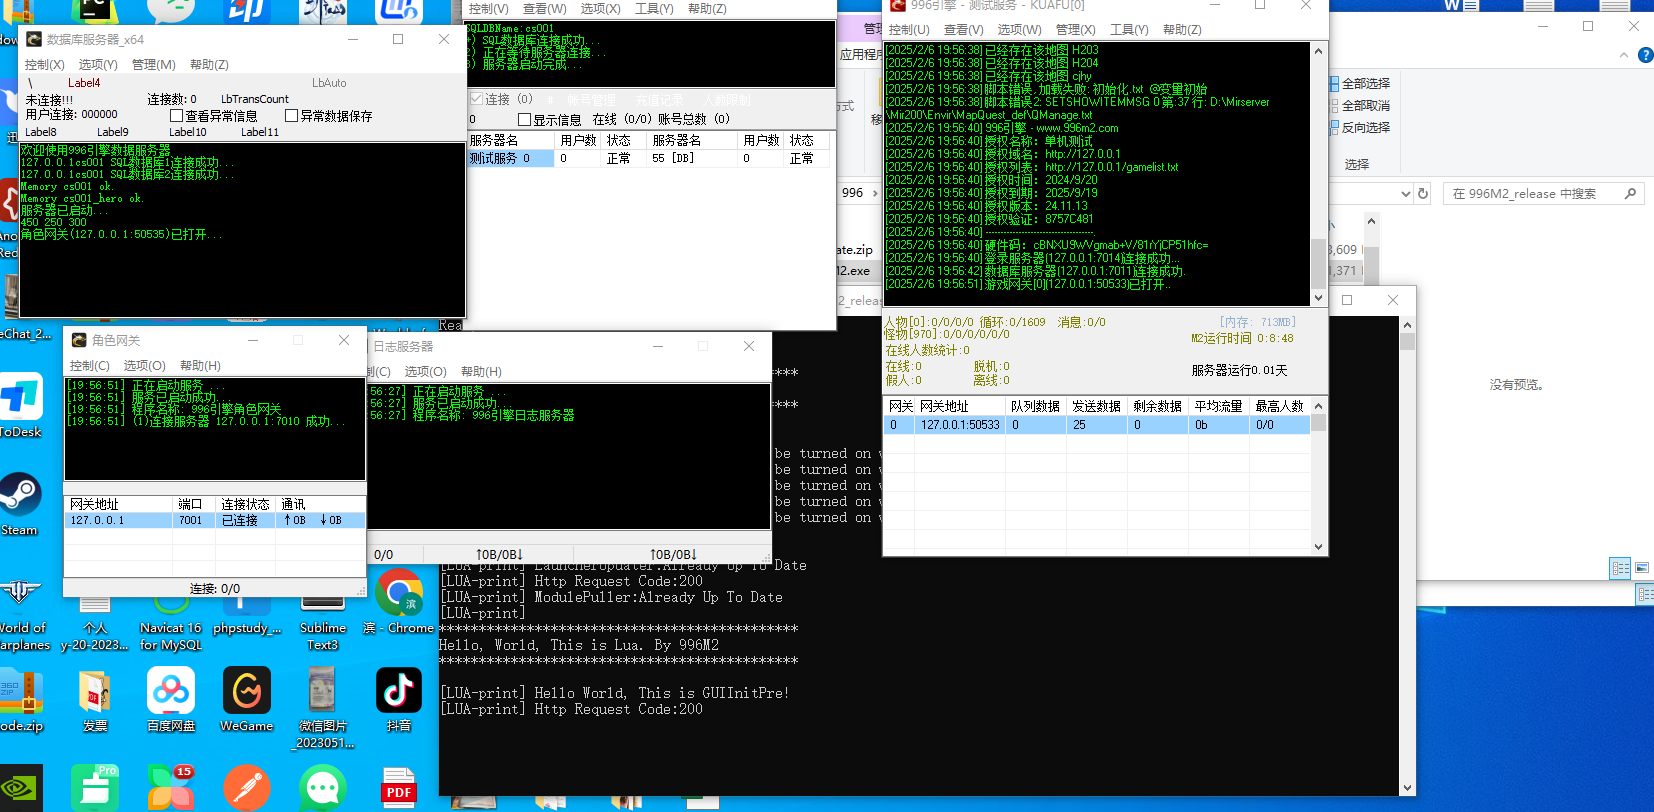The image size is (1654, 812).
Task: Click the 996引擎 log scrollbar down arrow
Action: [1318, 298]
